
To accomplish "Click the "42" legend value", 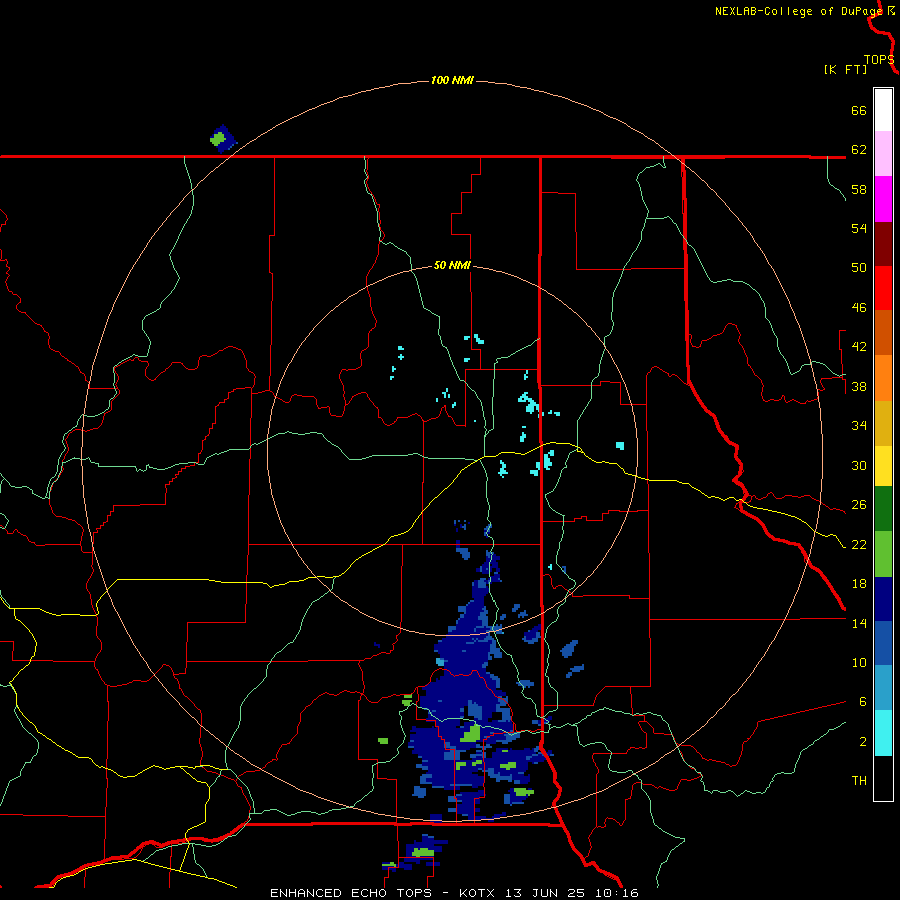I will (859, 347).
